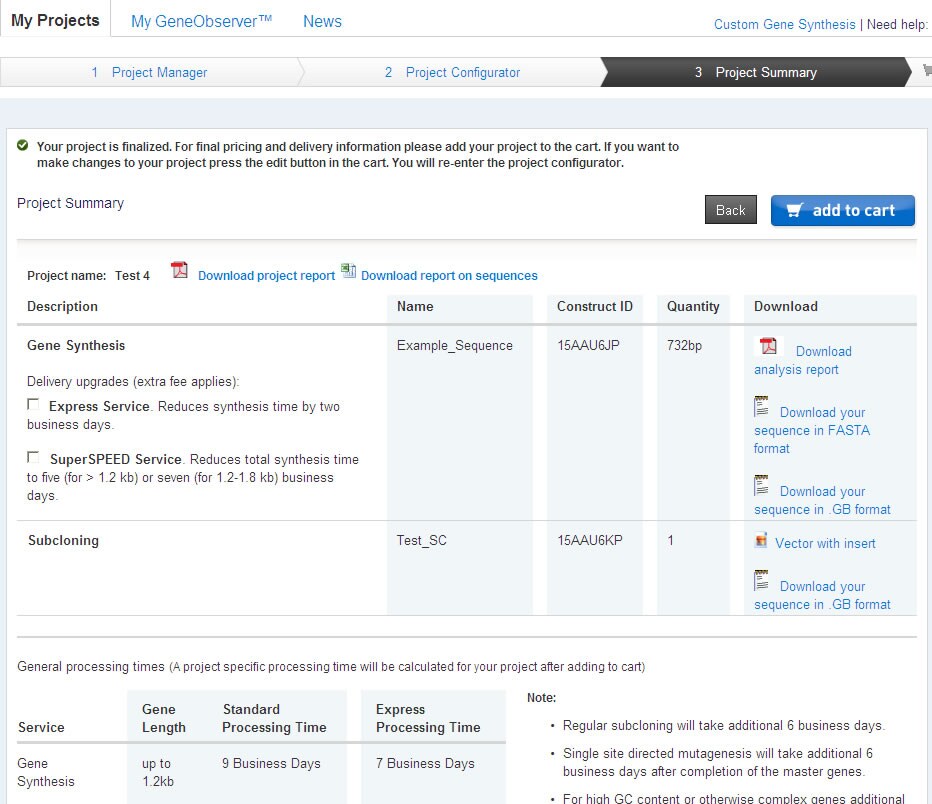Open the Vector with insert link
Screen dimensions: 932x804
825,543
